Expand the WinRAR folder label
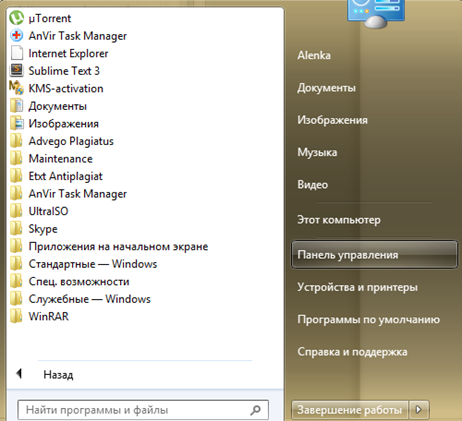462x421 pixels. tap(49, 316)
